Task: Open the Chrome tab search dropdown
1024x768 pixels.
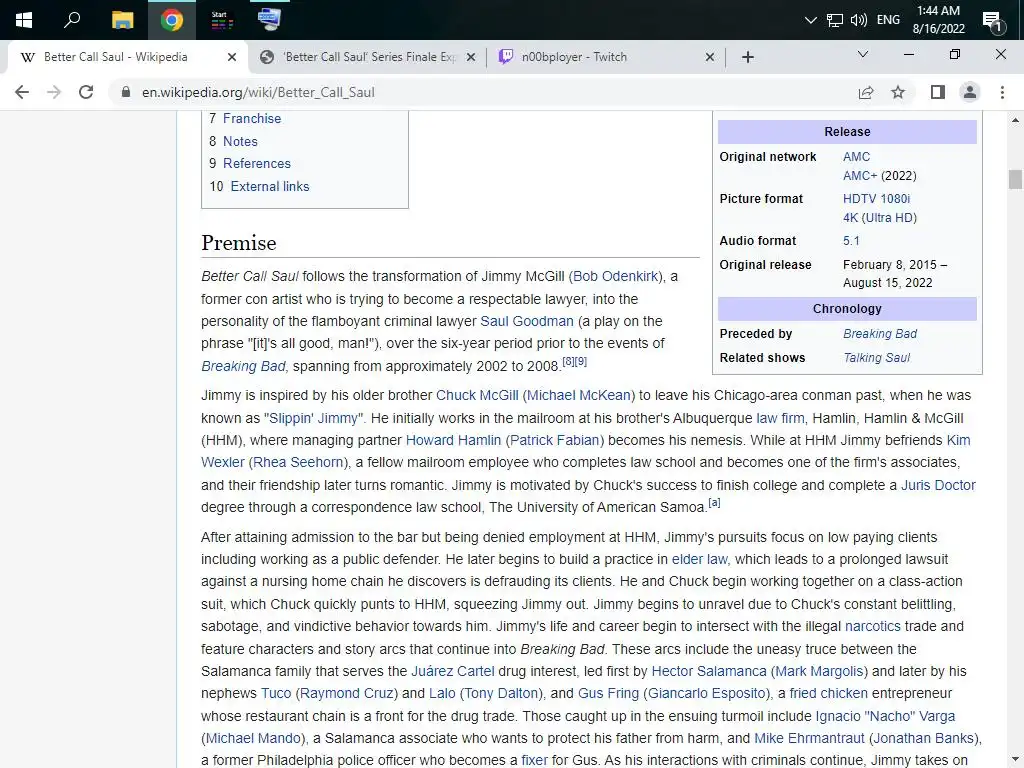Action: point(863,54)
